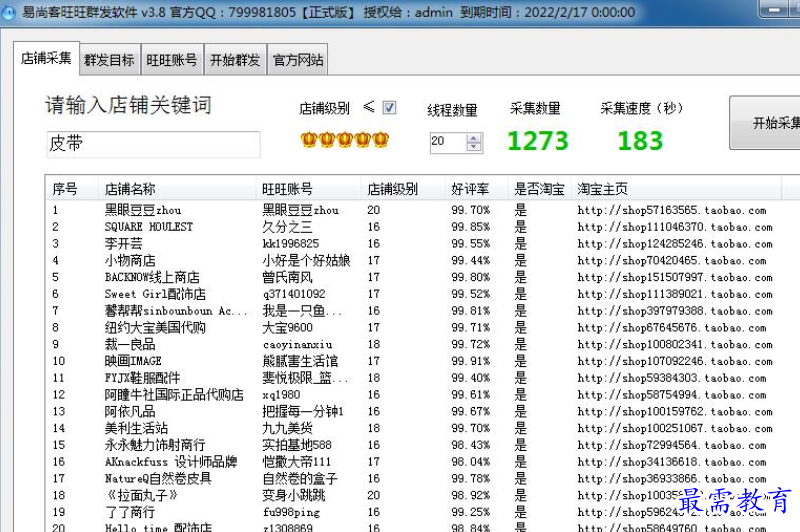Sort by 店铺级别 column header
The width and height of the screenshot is (800, 532).
[x=403, y=189]
